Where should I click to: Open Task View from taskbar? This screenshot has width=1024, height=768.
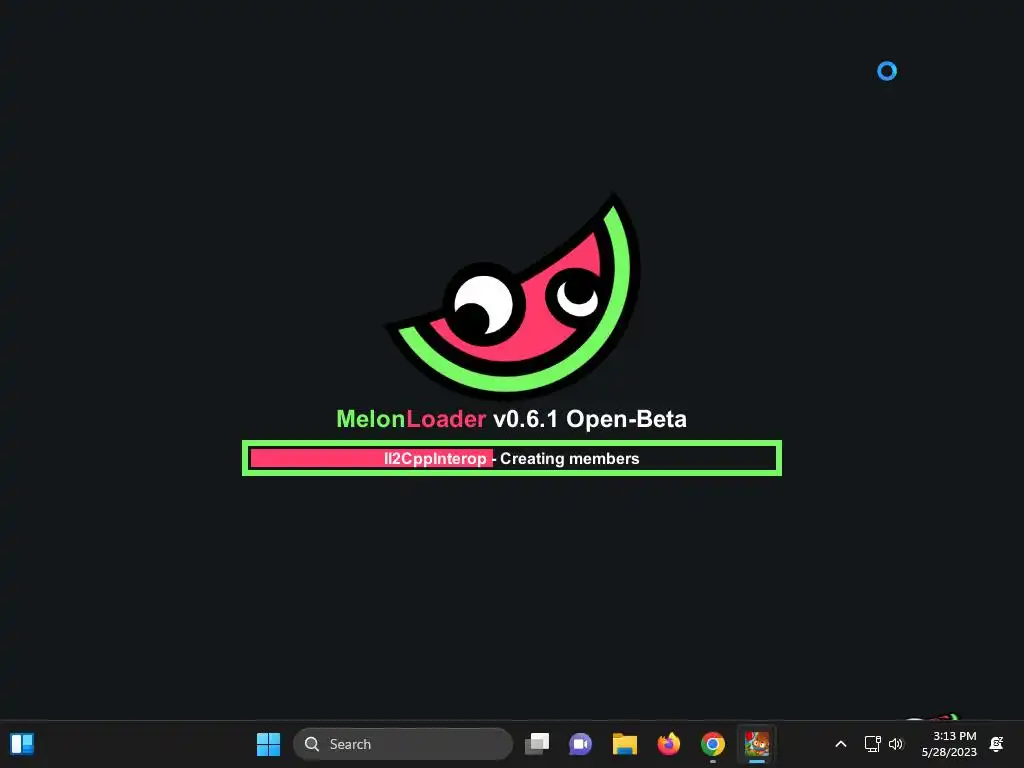coord(537,744)
